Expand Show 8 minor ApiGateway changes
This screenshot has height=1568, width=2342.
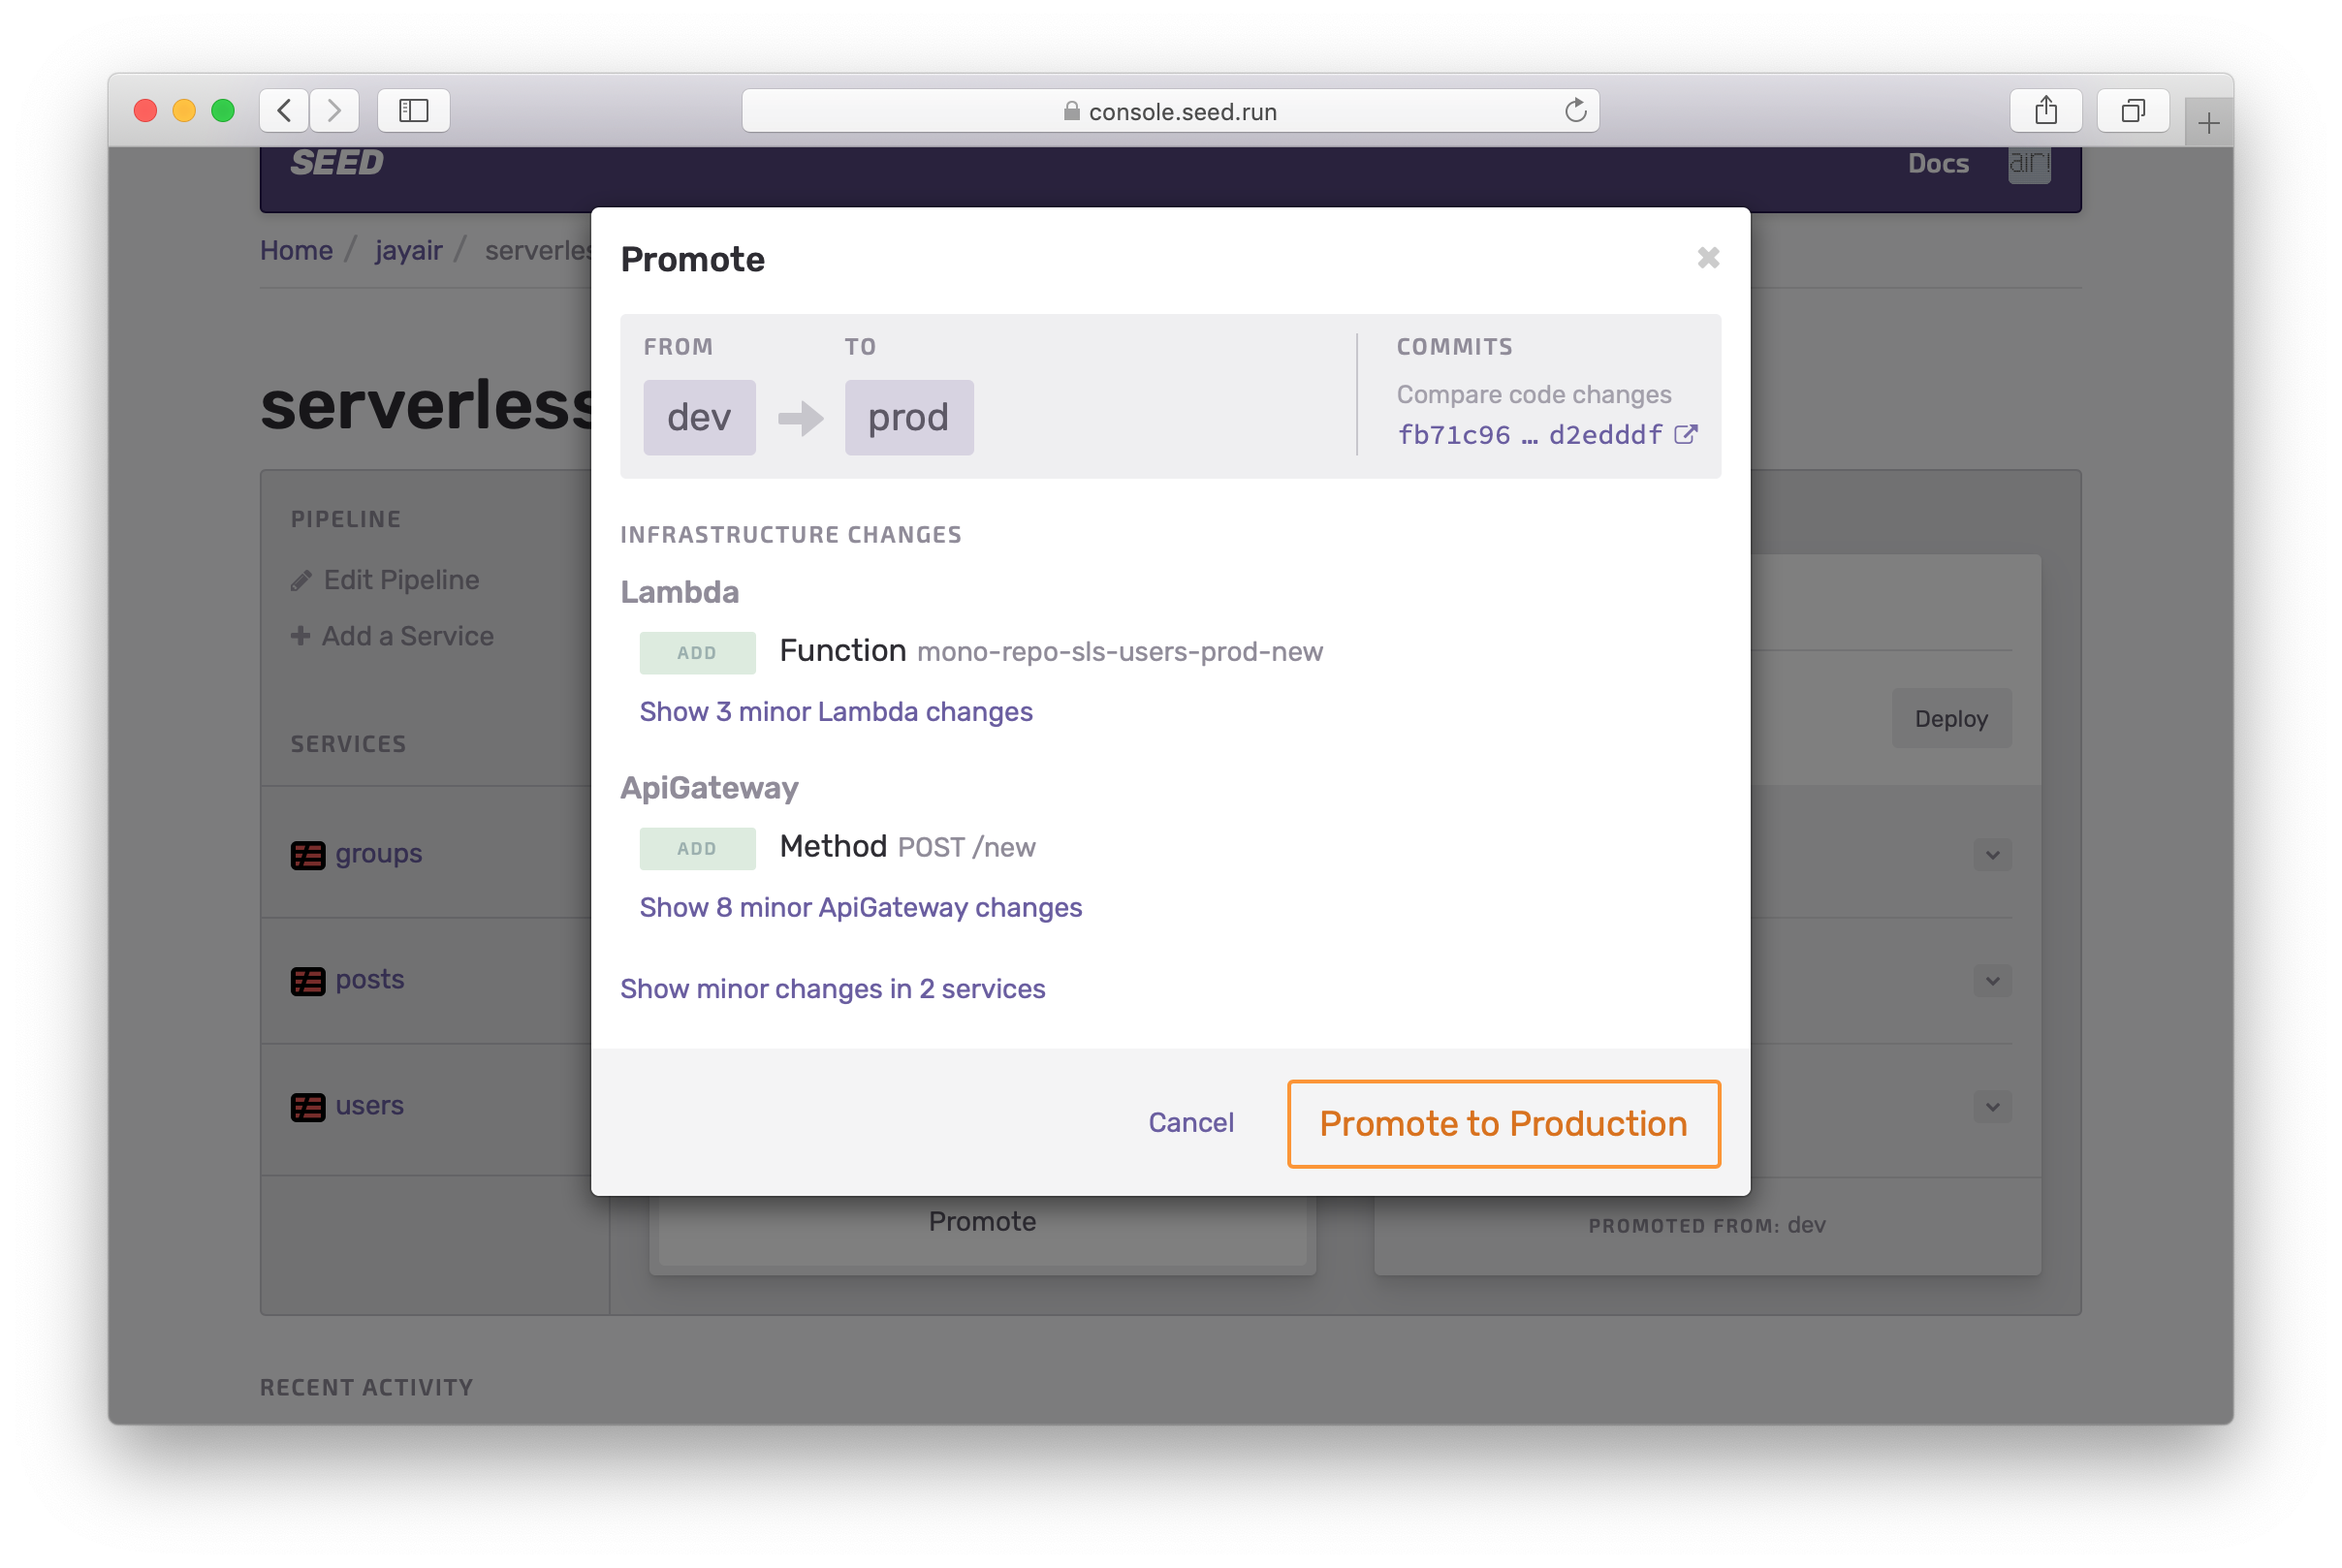pos(860,908)
